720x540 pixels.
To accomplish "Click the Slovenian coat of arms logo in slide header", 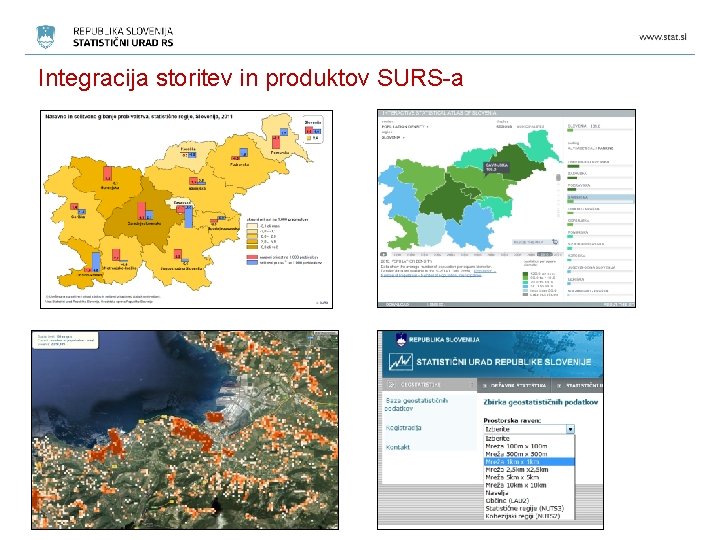I will click(45, 37).
